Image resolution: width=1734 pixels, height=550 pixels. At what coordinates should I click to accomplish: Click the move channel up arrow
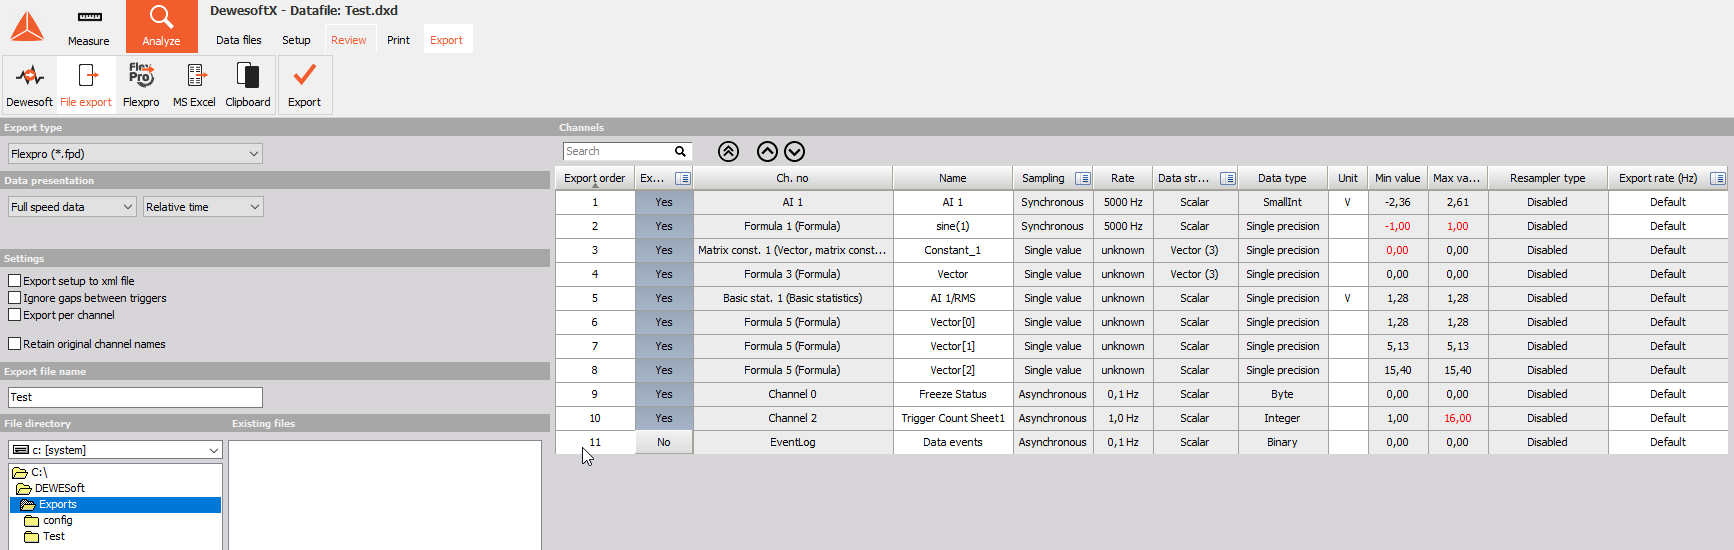click(x=767, y=152)
